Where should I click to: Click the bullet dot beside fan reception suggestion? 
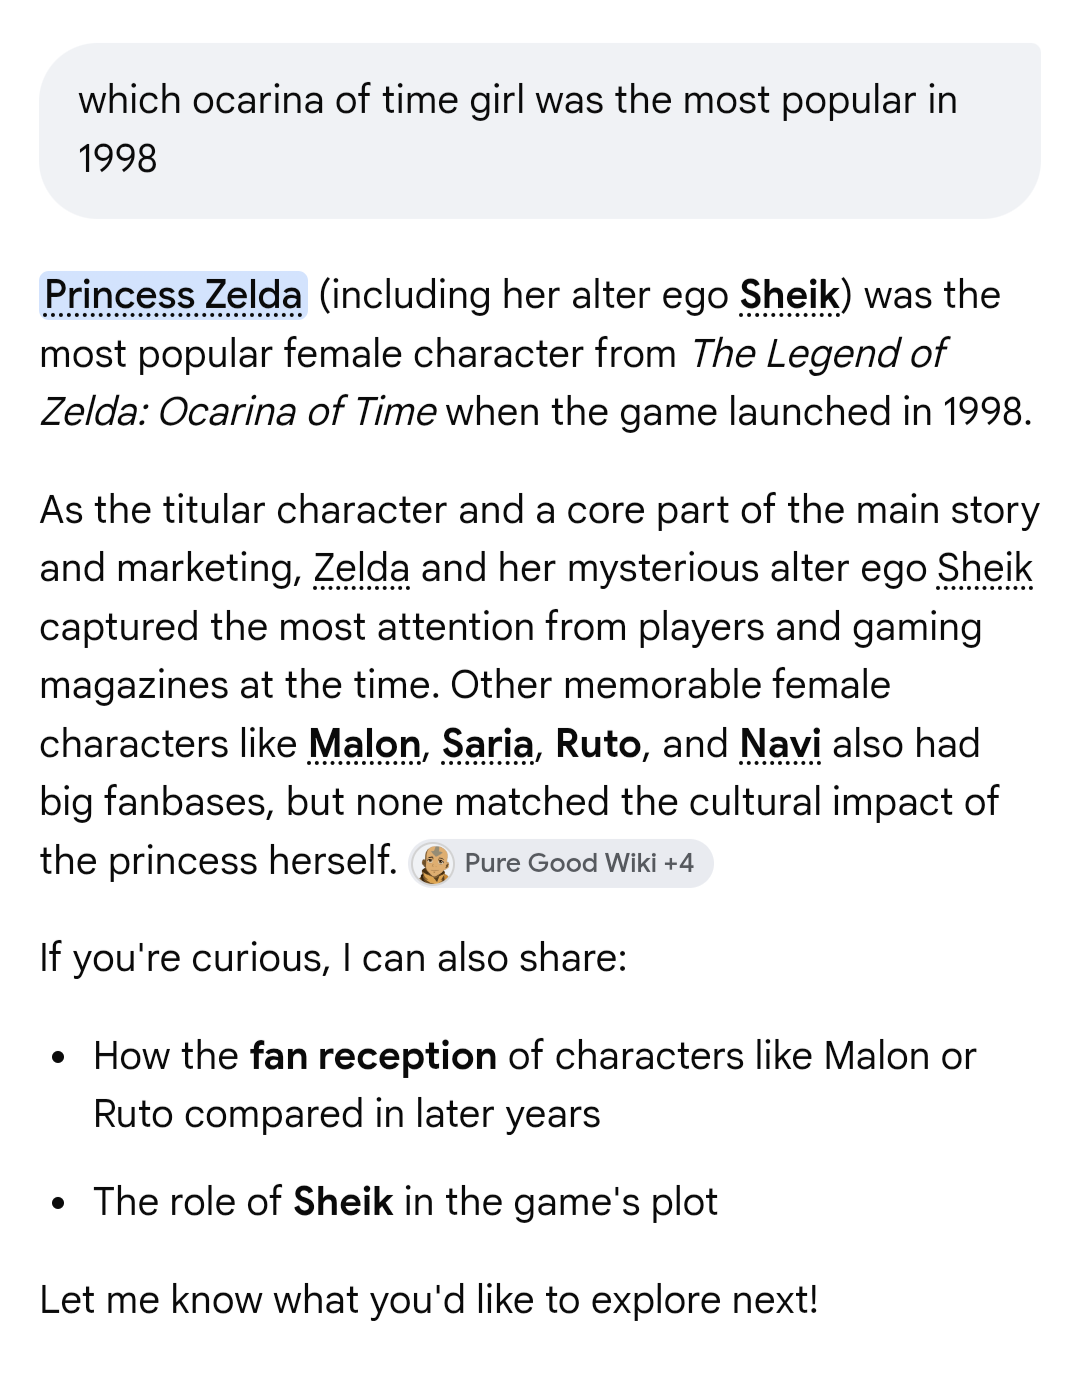coord(59,1057)
